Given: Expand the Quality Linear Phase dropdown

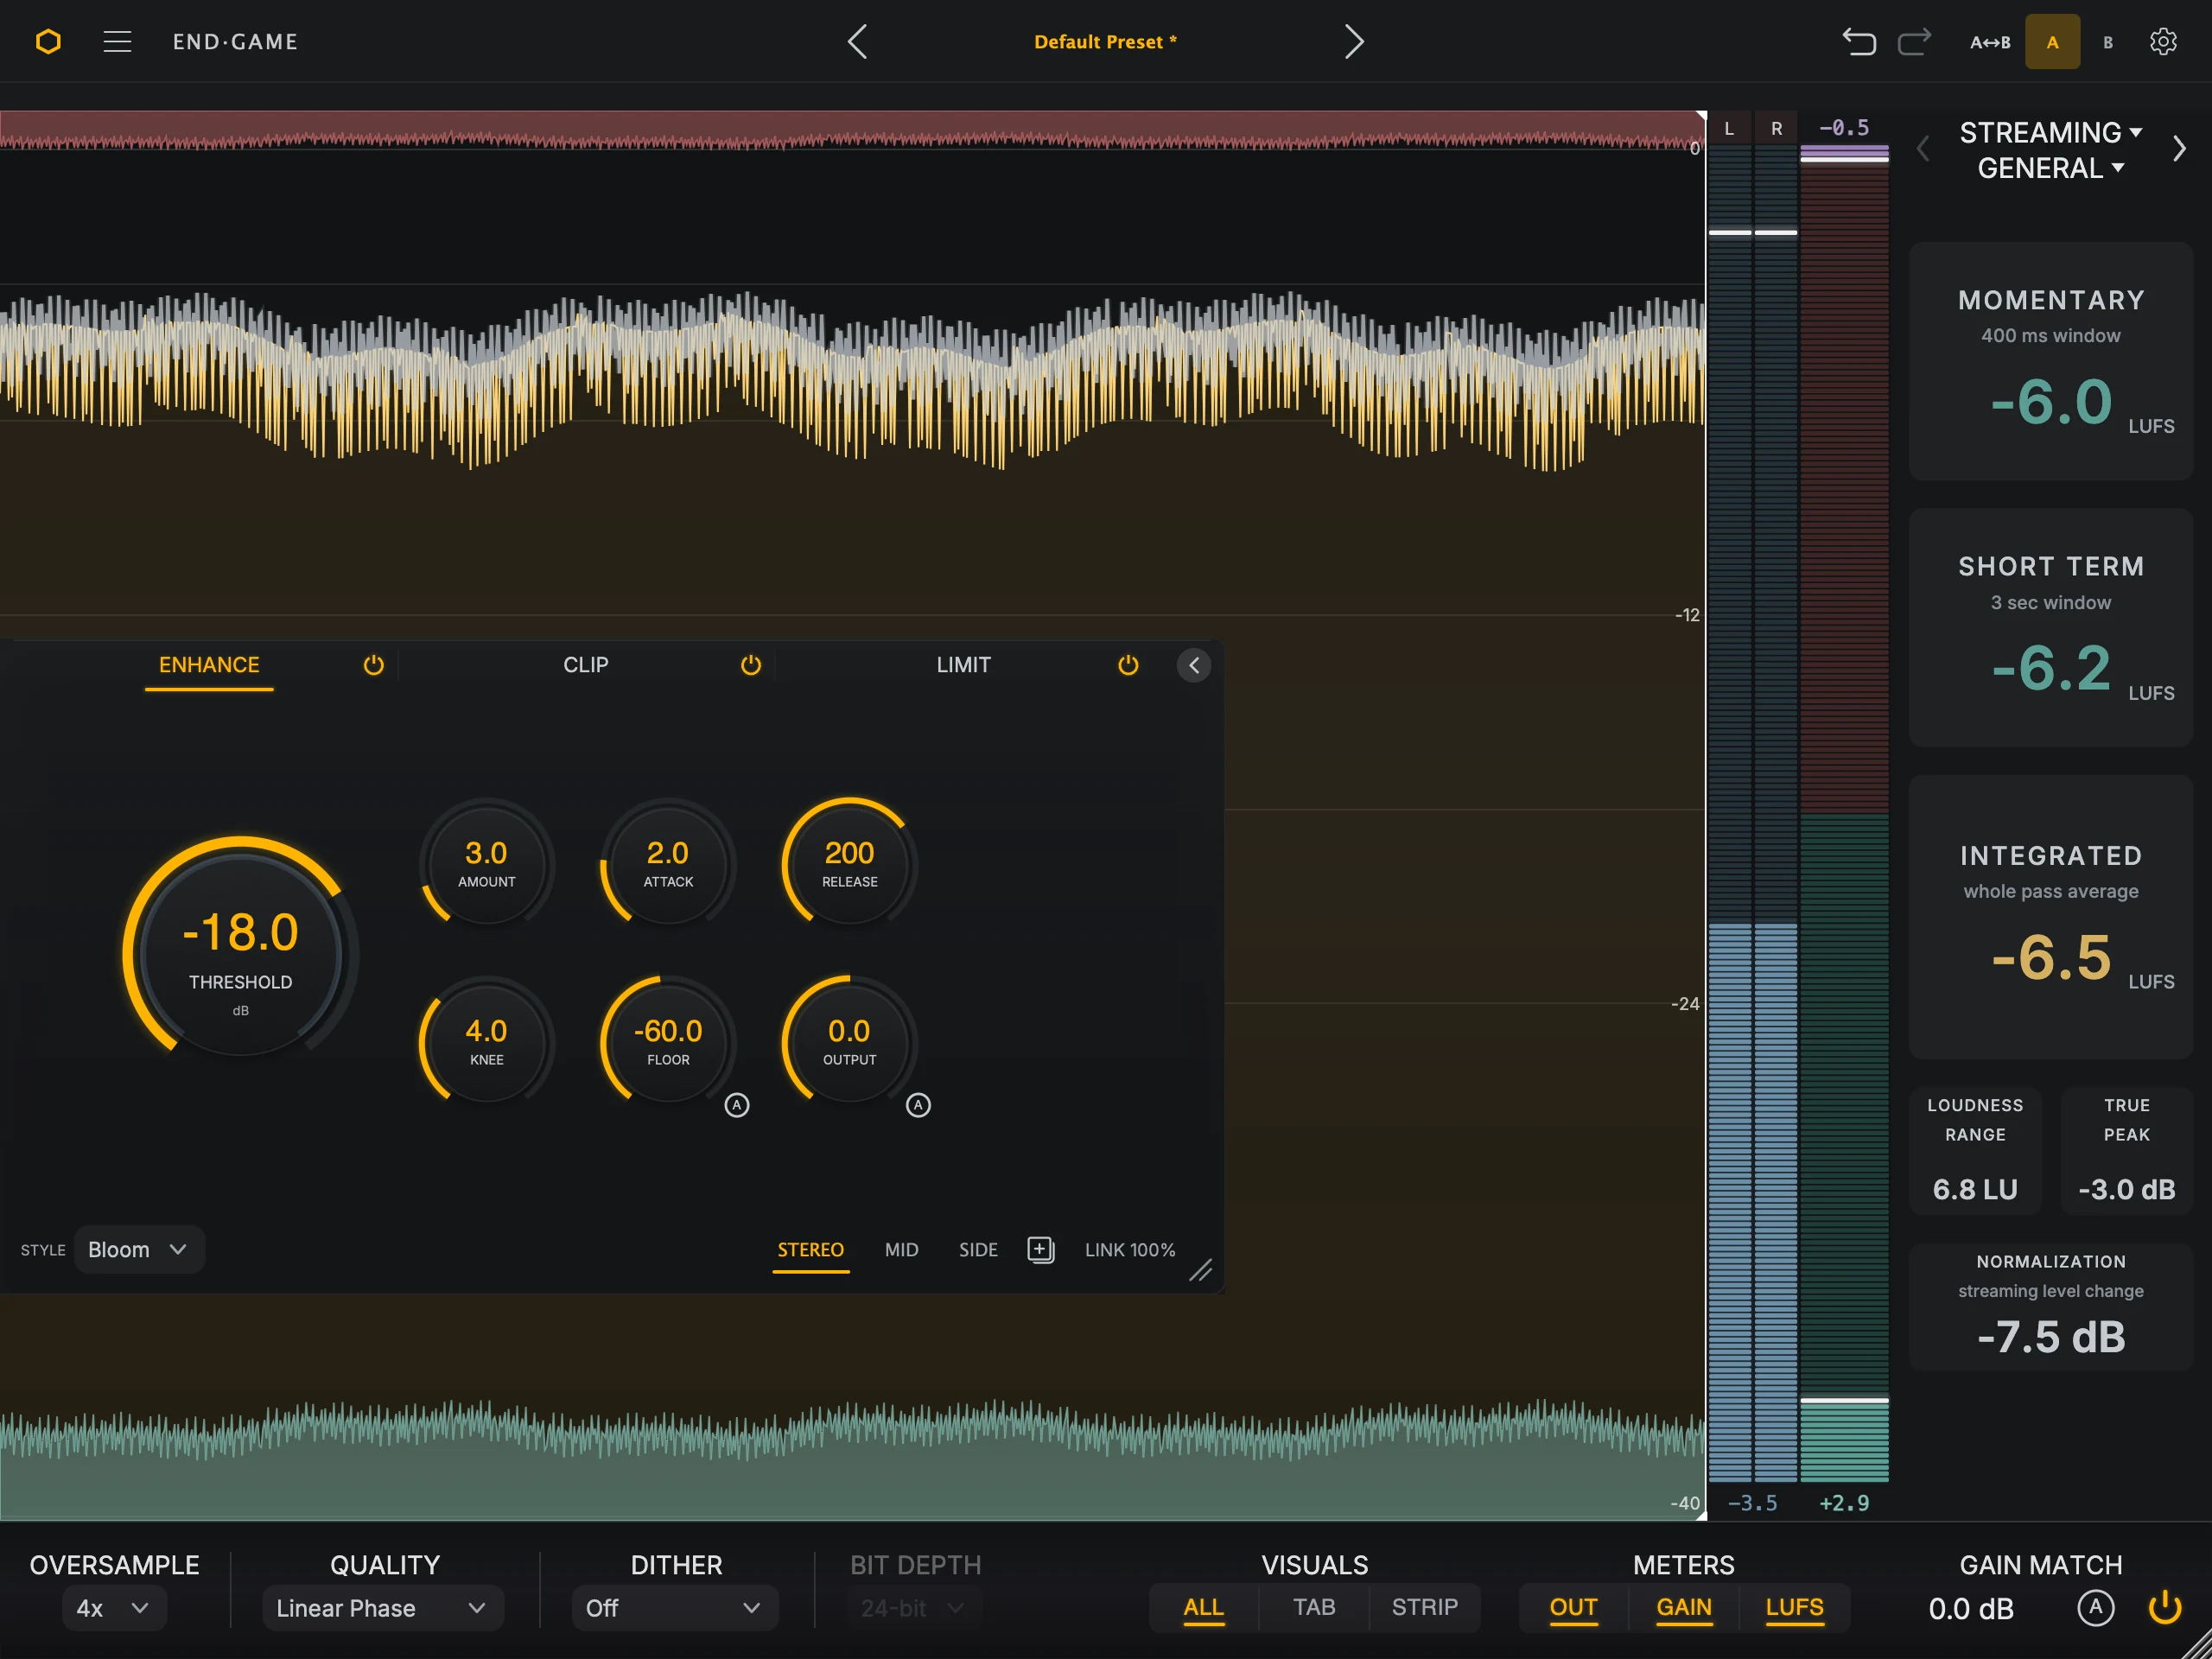Looking at the screenshot, I should [x=383, y=1608].
